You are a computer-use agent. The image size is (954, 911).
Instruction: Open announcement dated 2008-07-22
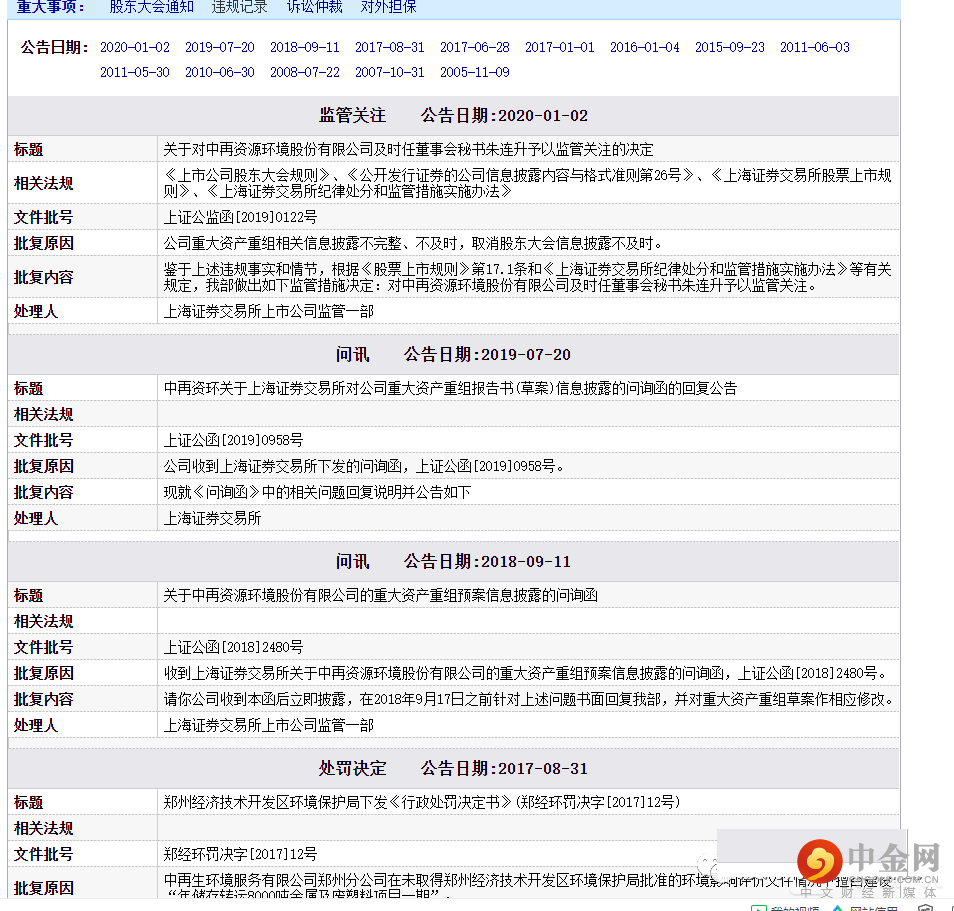[305, 72]
